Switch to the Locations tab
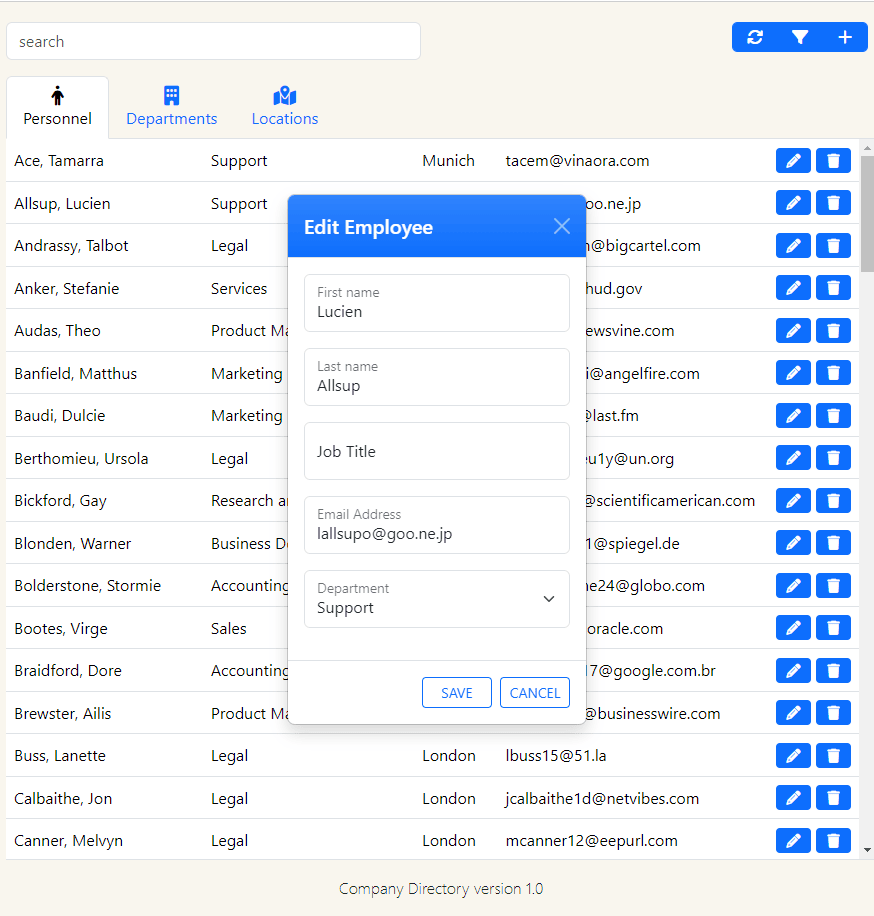The width and height of the screenshot is (874, 916). (284, 107)
